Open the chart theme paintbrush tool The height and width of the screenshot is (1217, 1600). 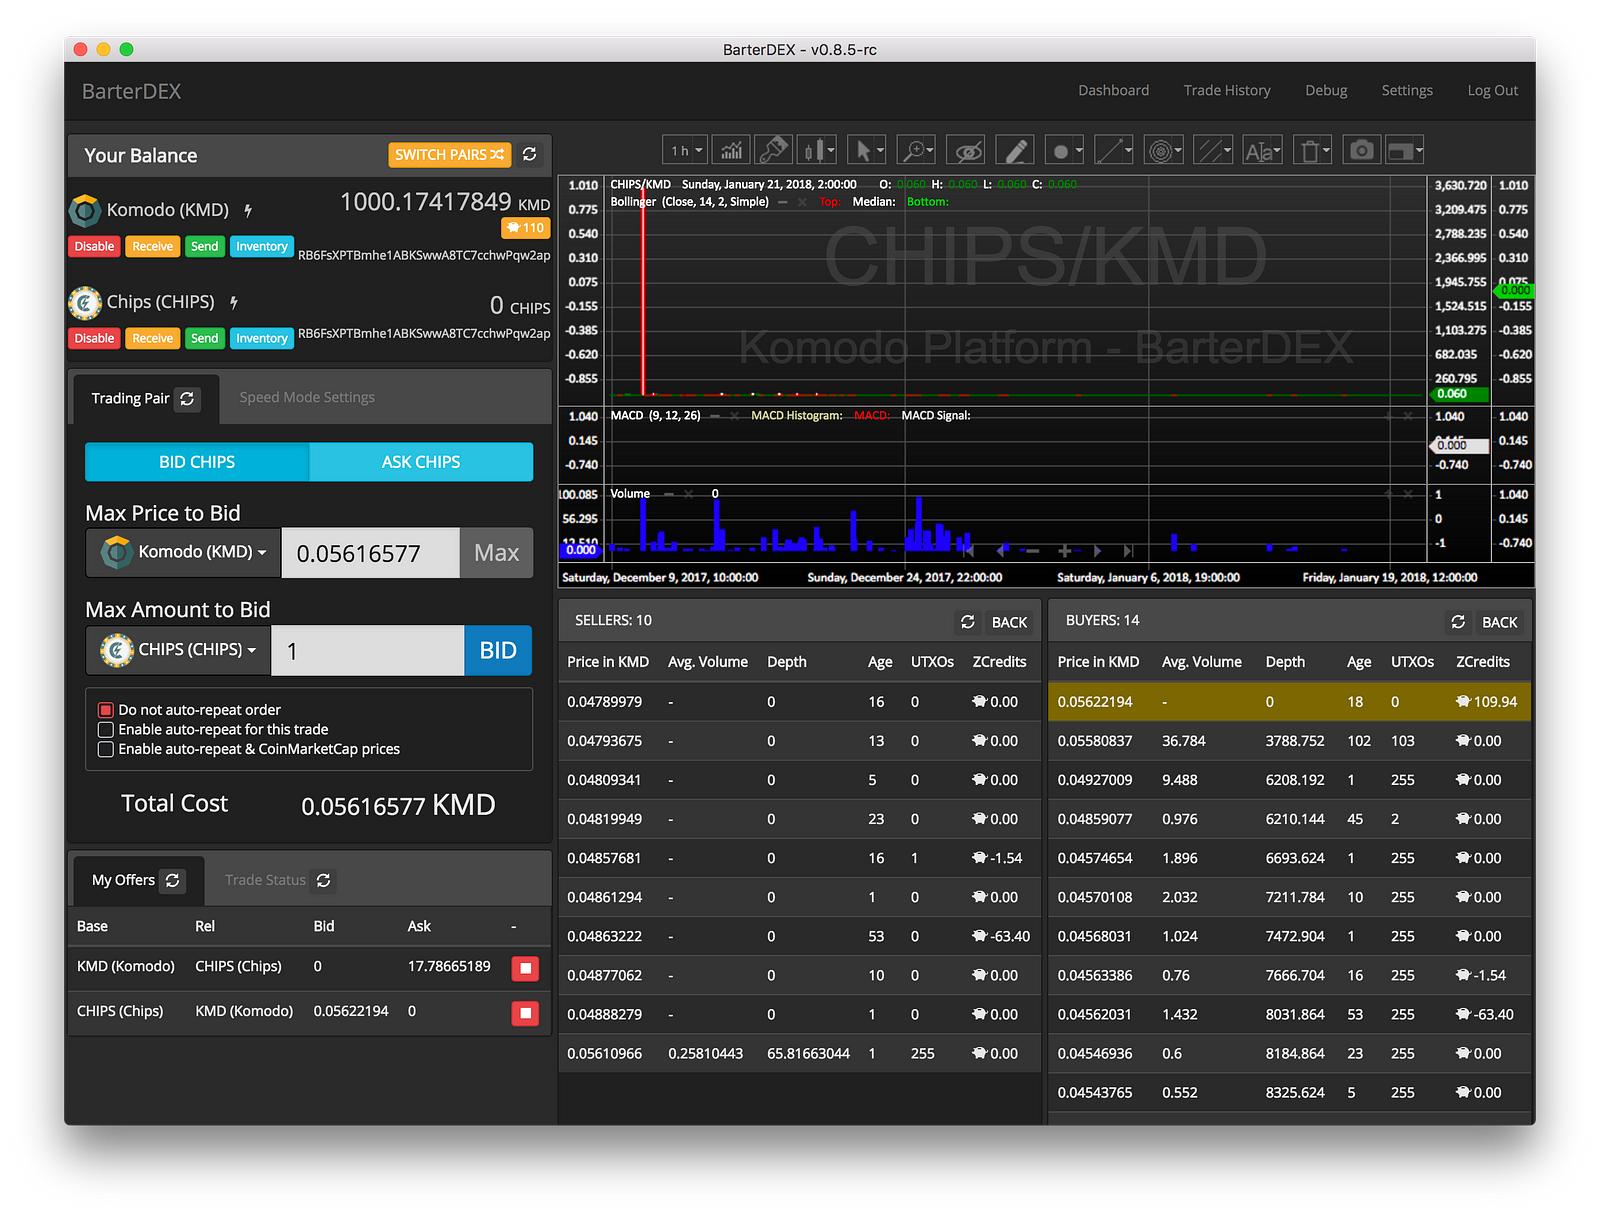773,150
